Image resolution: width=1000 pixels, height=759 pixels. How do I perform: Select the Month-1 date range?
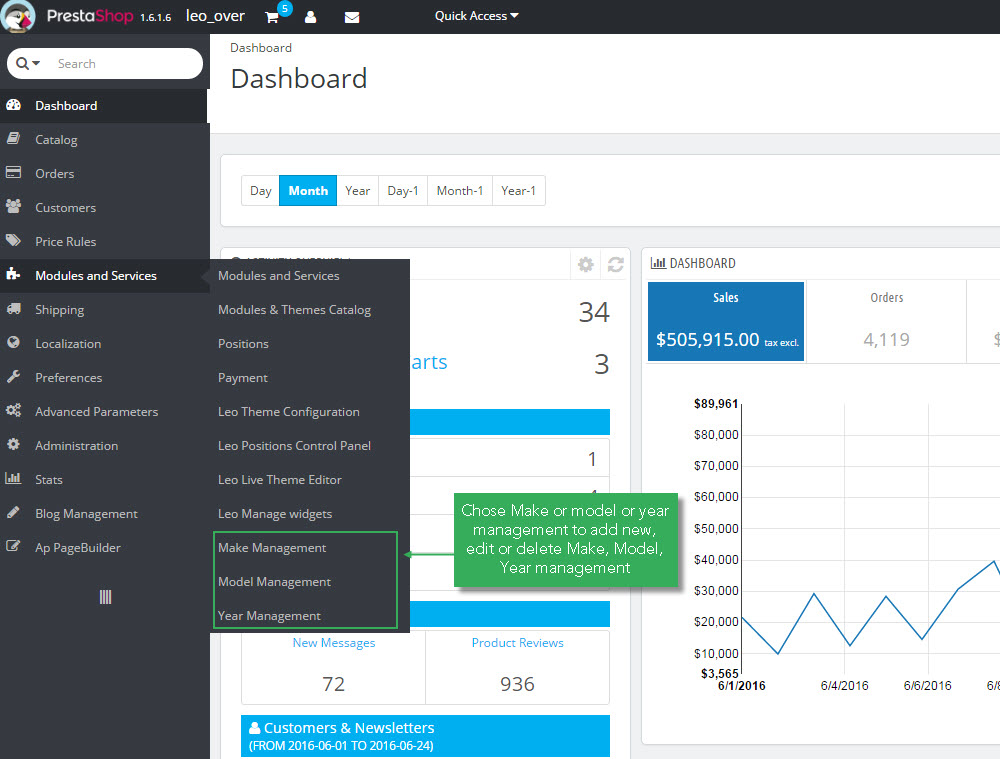460,191
